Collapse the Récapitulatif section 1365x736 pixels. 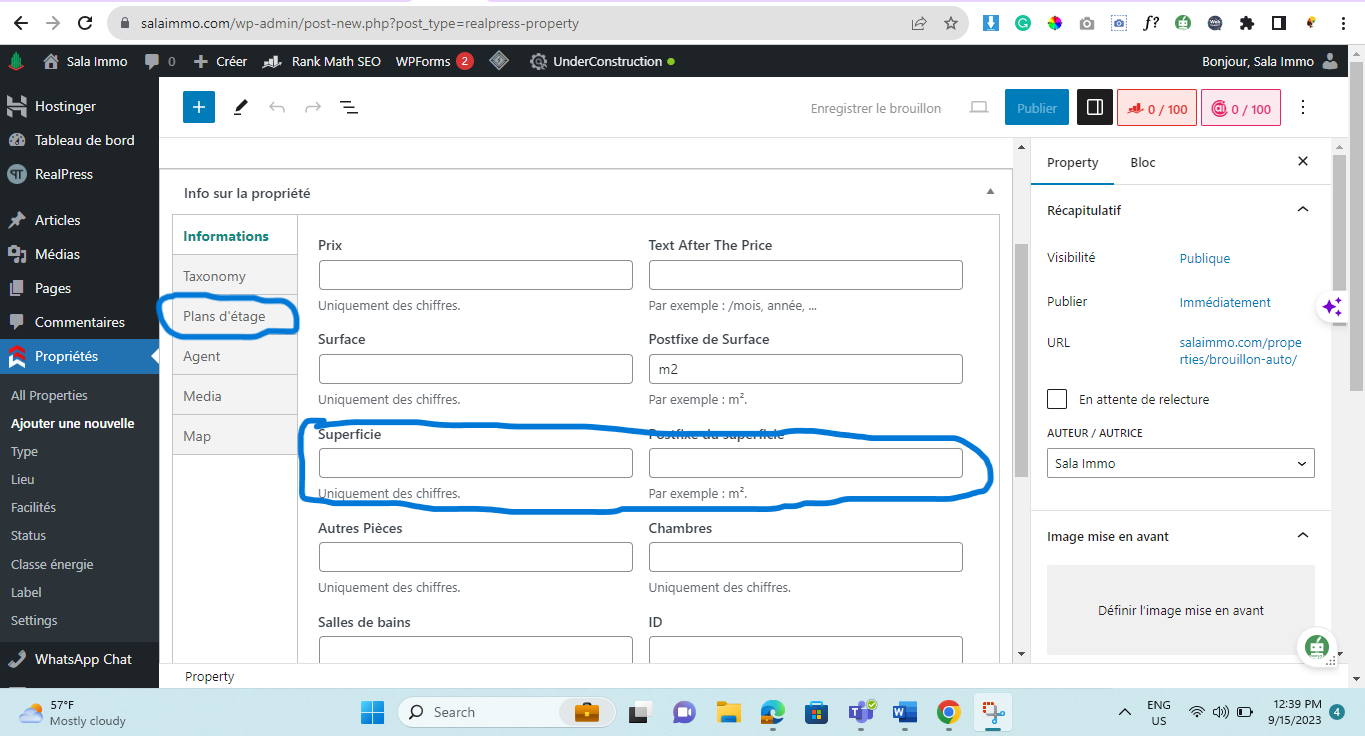1302,210
